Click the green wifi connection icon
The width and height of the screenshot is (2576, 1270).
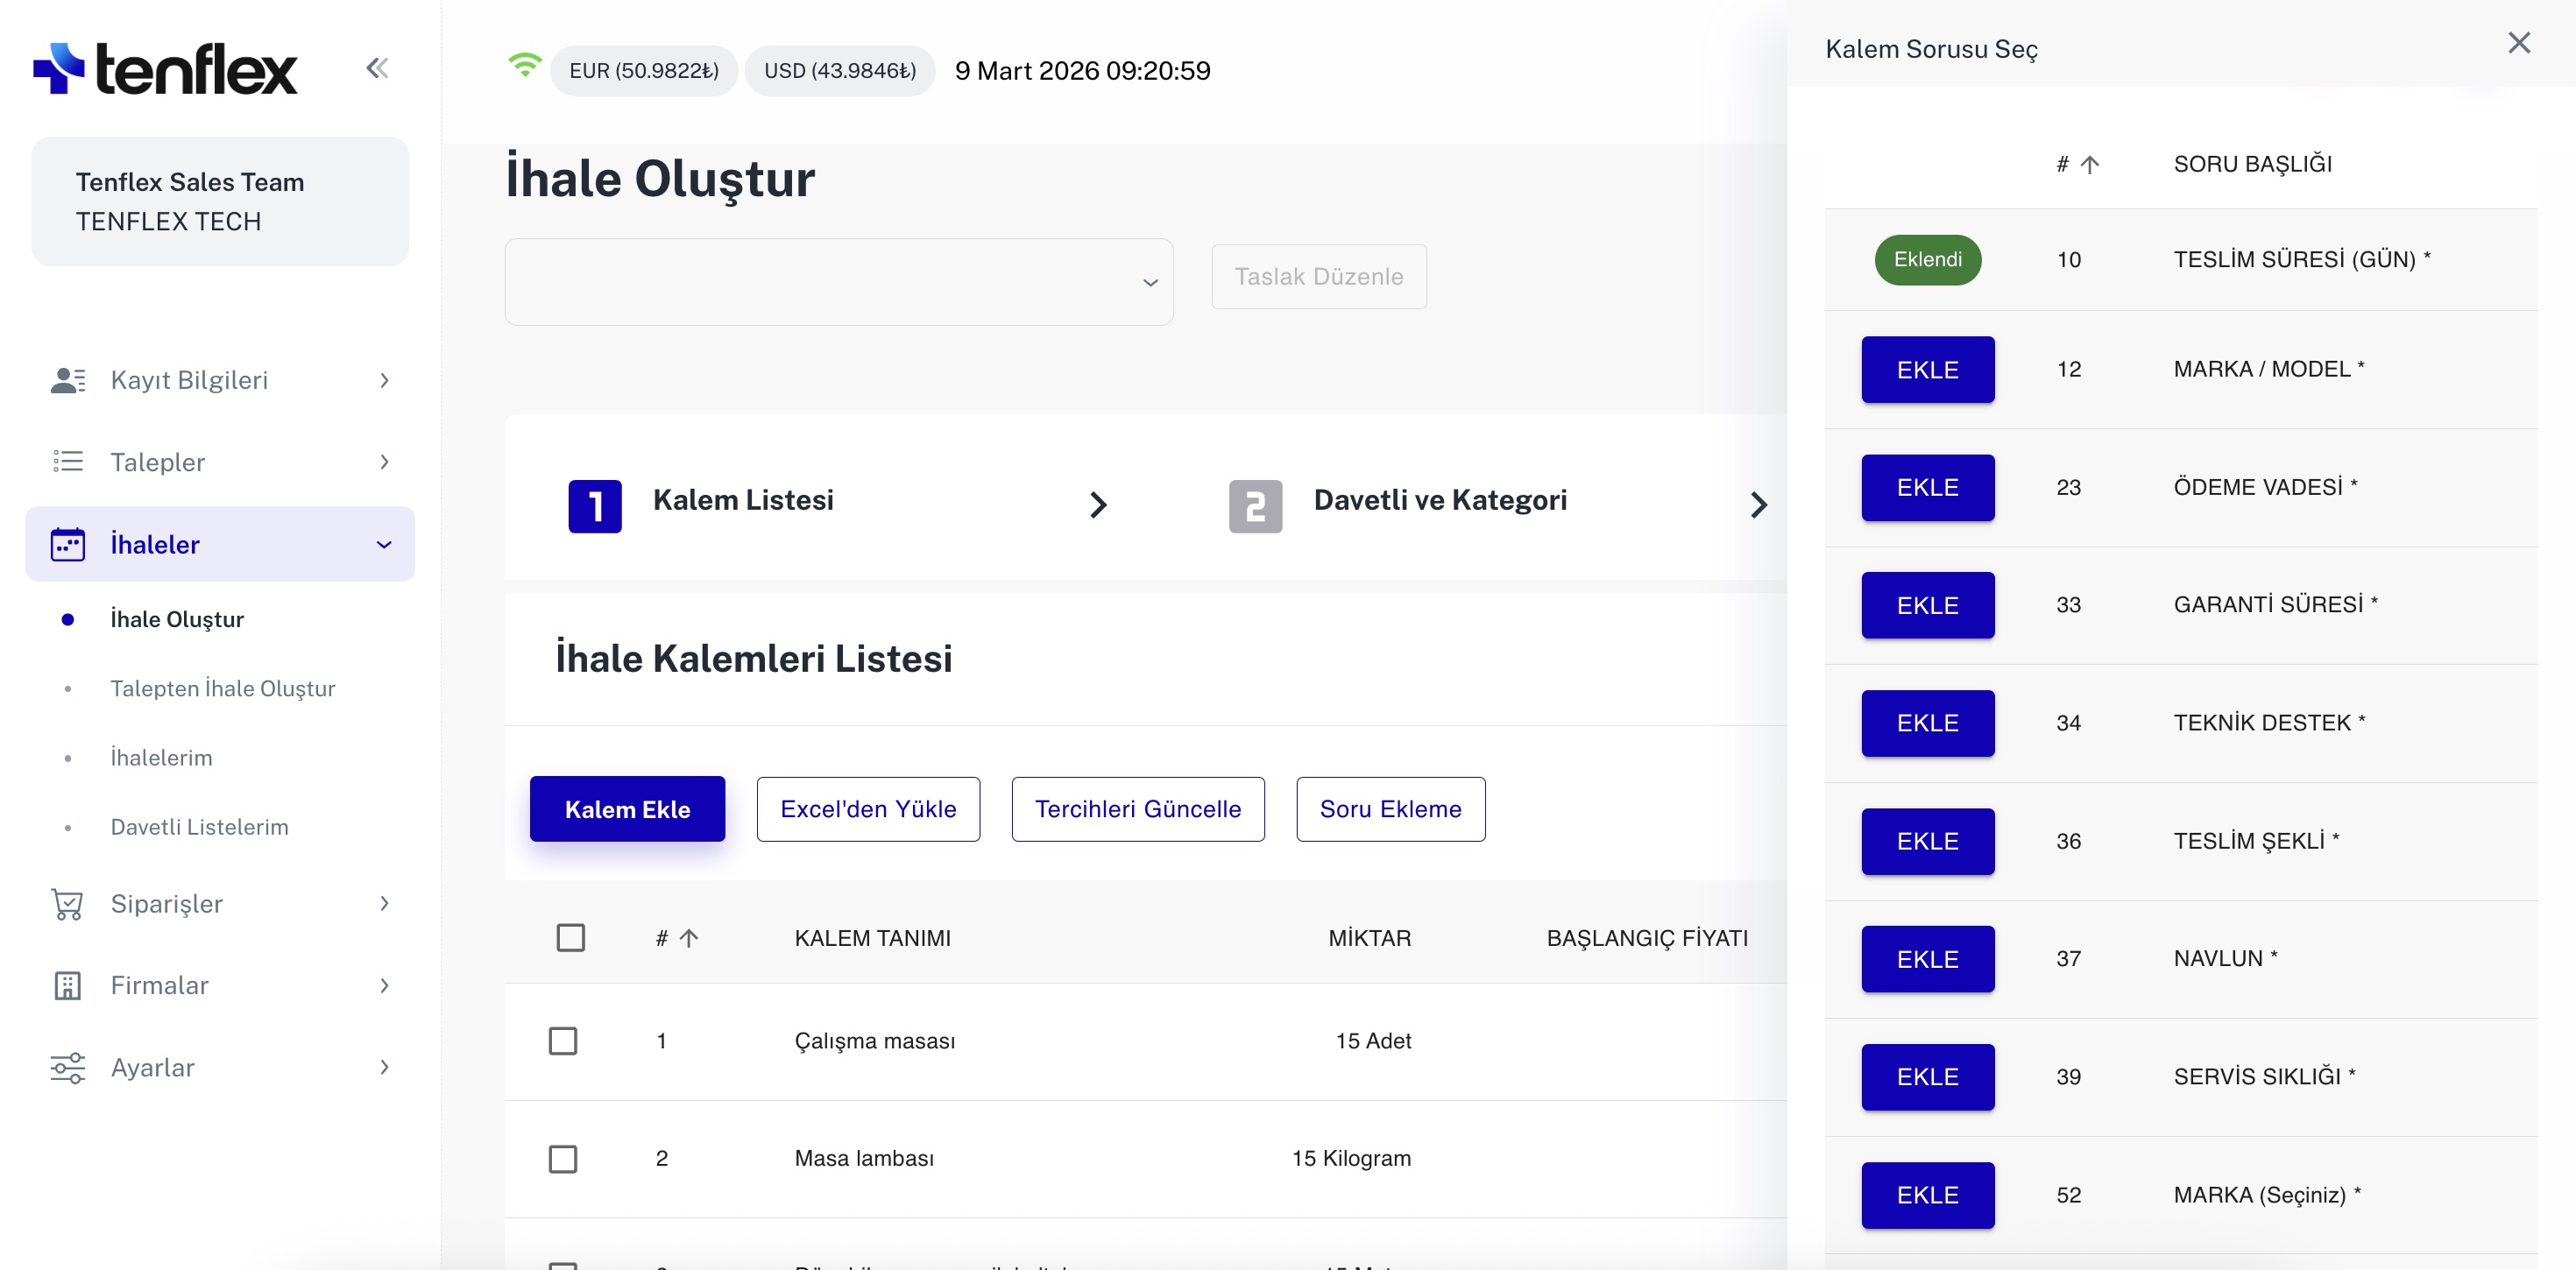[x=524, y=65]
